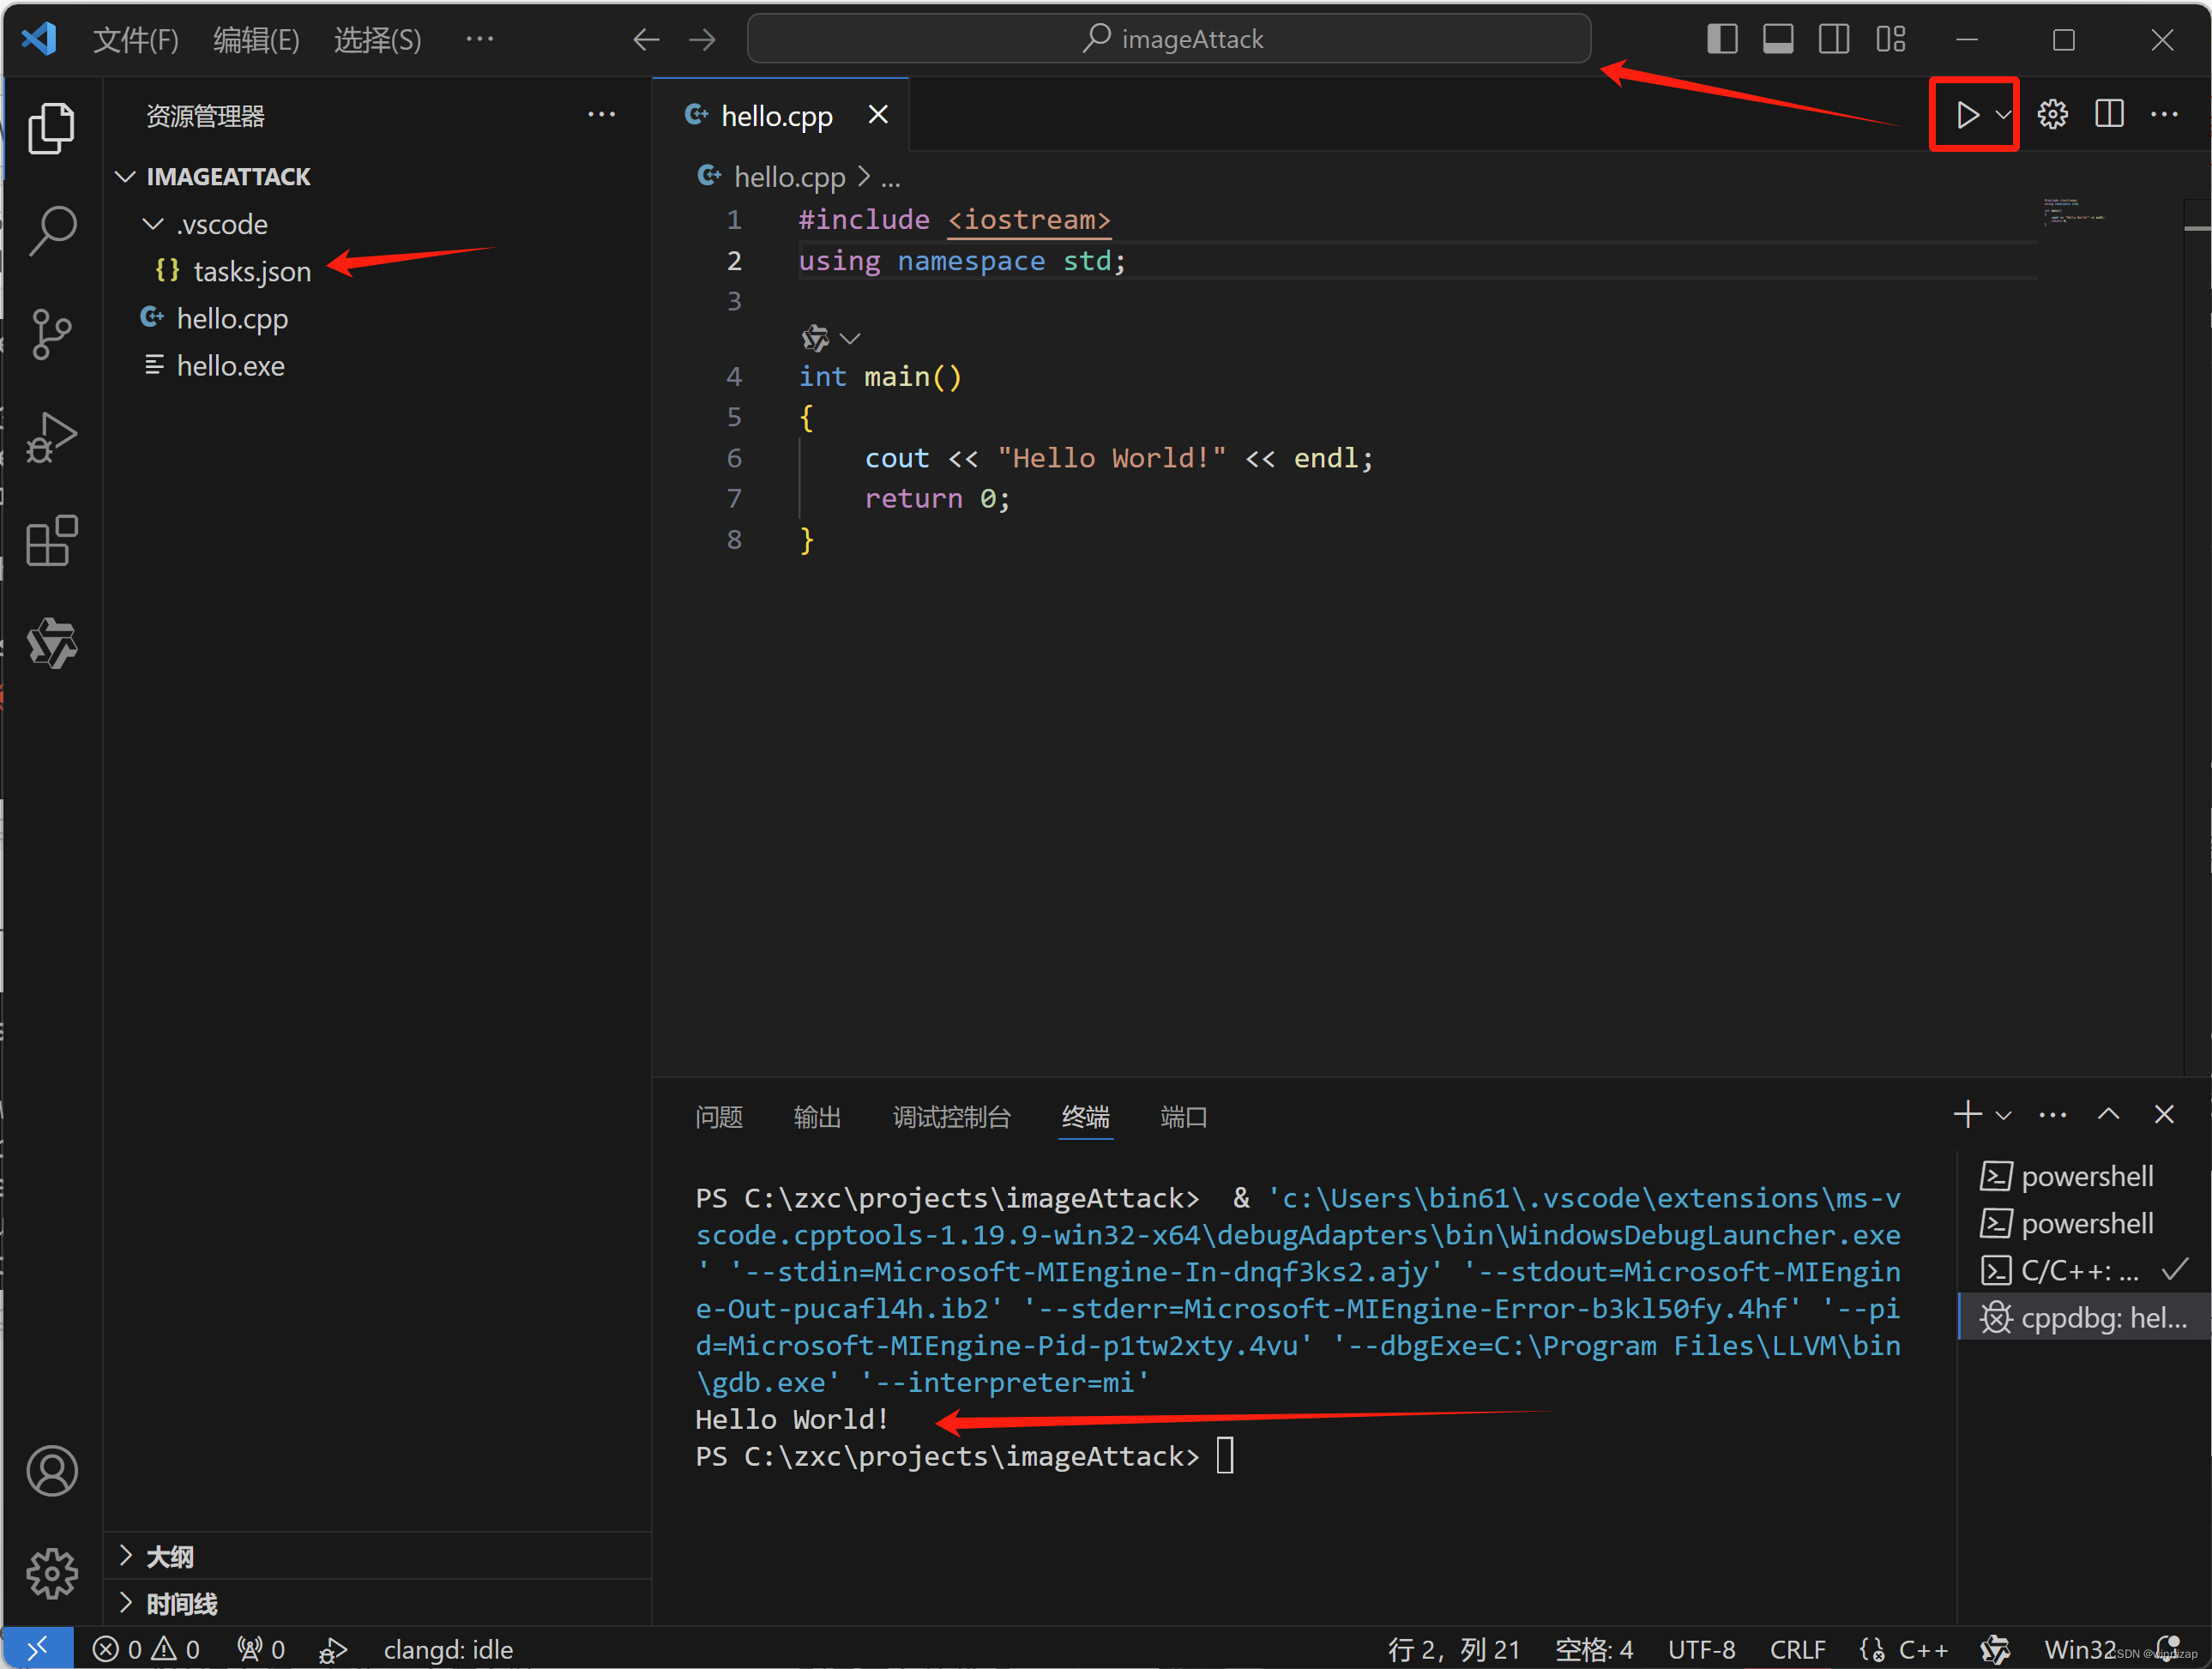
Task: Open the 选择(S) menu
Action: [377, 39]
